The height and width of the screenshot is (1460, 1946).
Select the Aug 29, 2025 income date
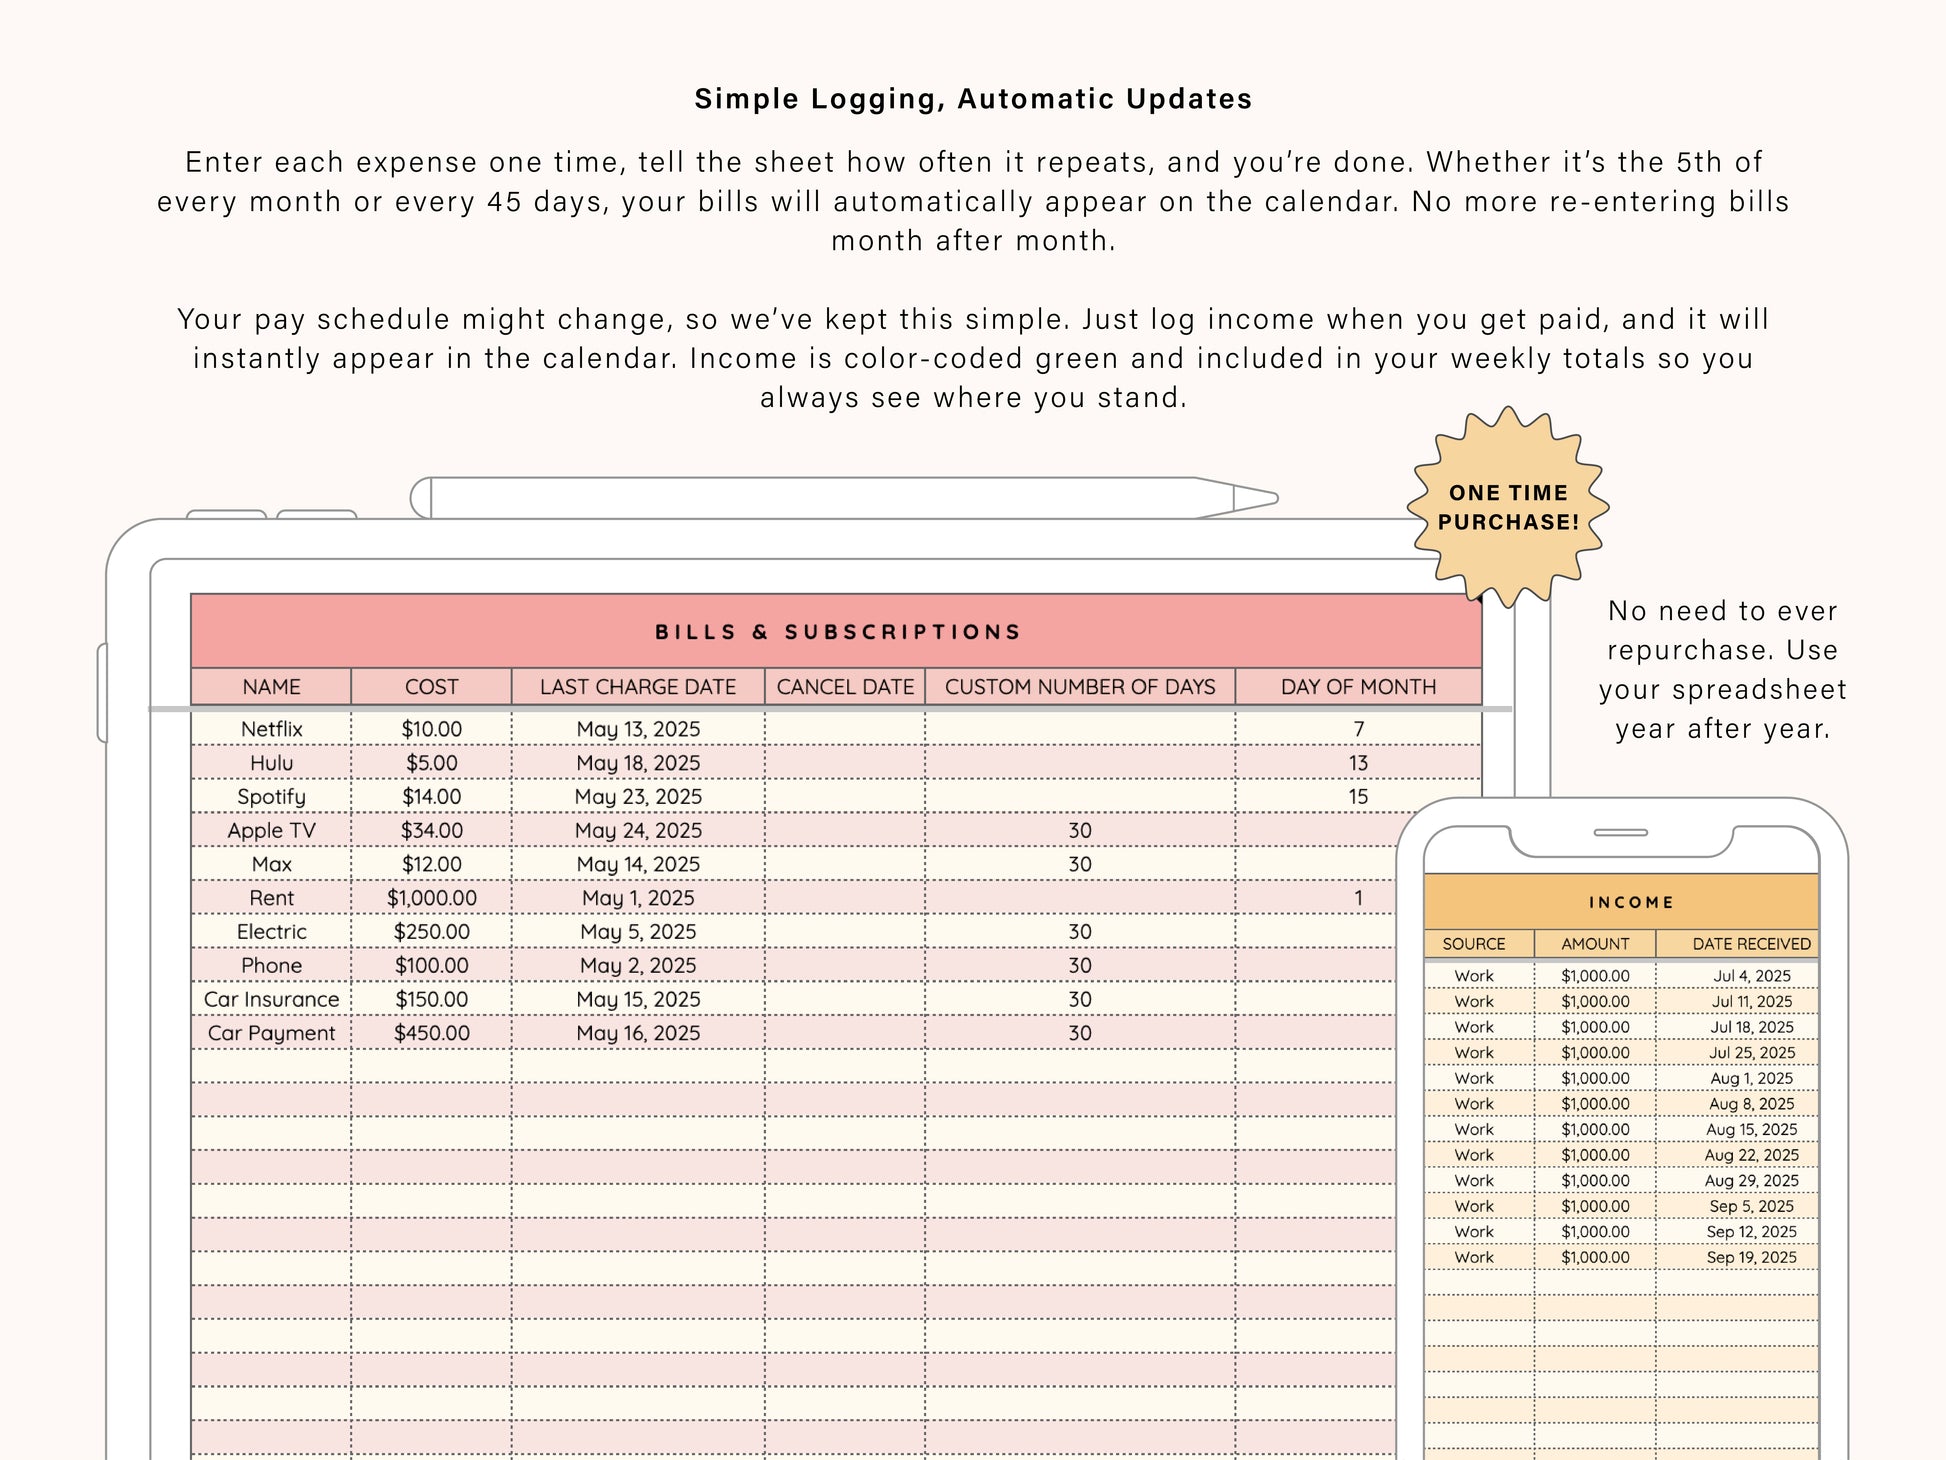[1737, 1181]
